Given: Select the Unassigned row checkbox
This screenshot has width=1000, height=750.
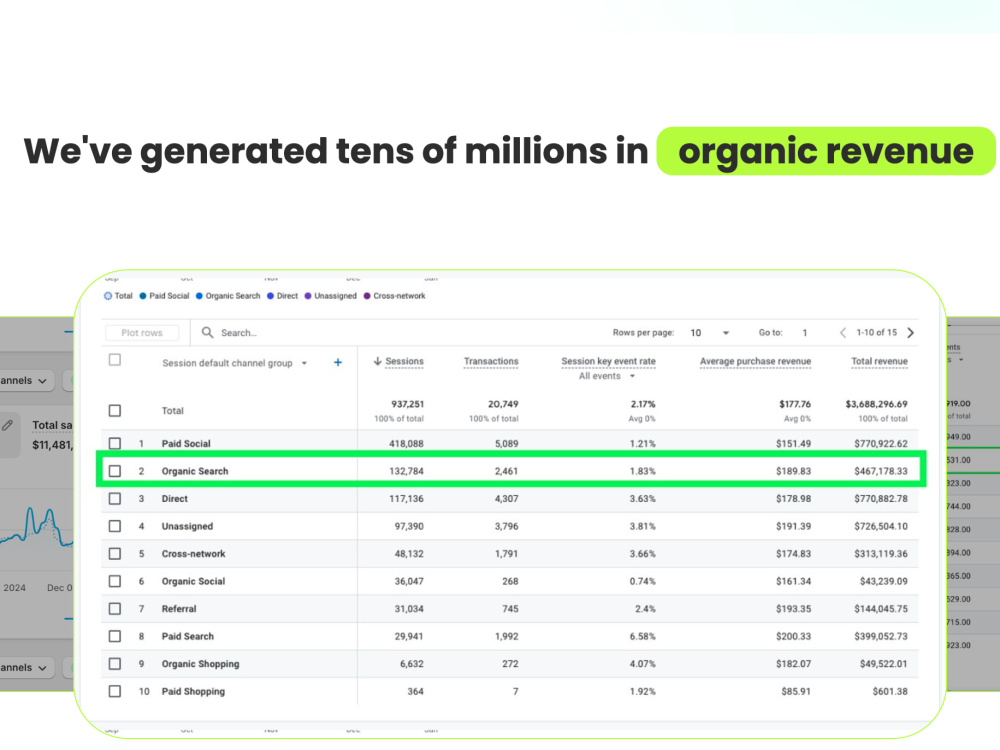Looking at the screenshot, I should 115,526.
